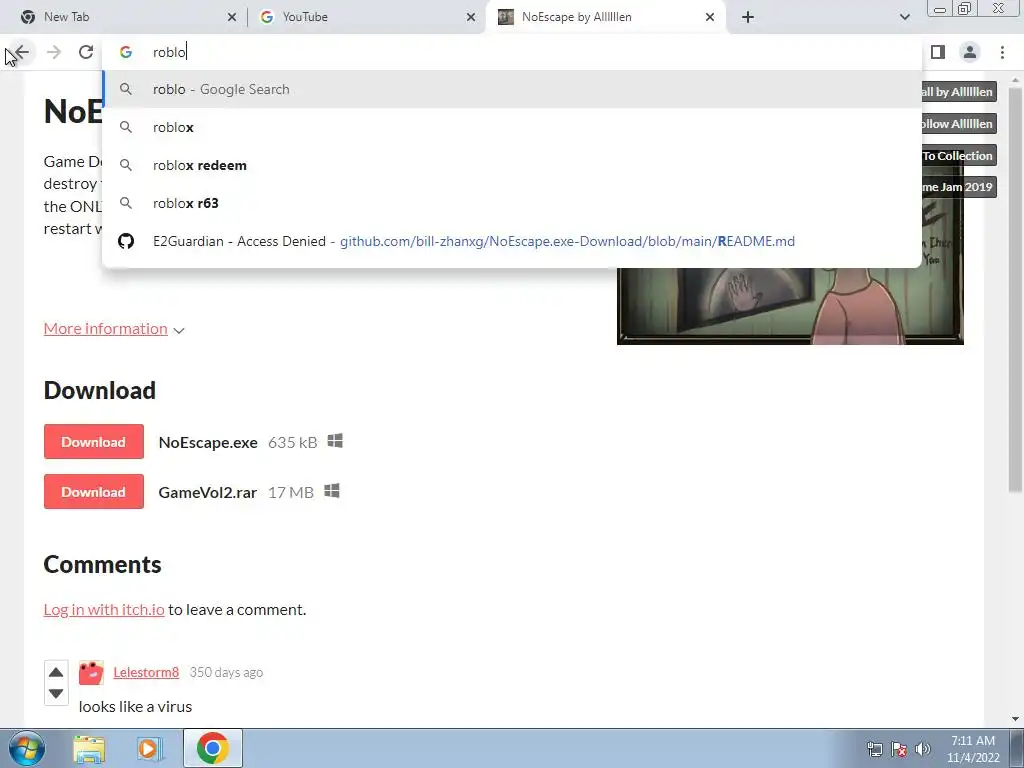Reload the current page
The image size is (1024, 768).
[86, 52]
